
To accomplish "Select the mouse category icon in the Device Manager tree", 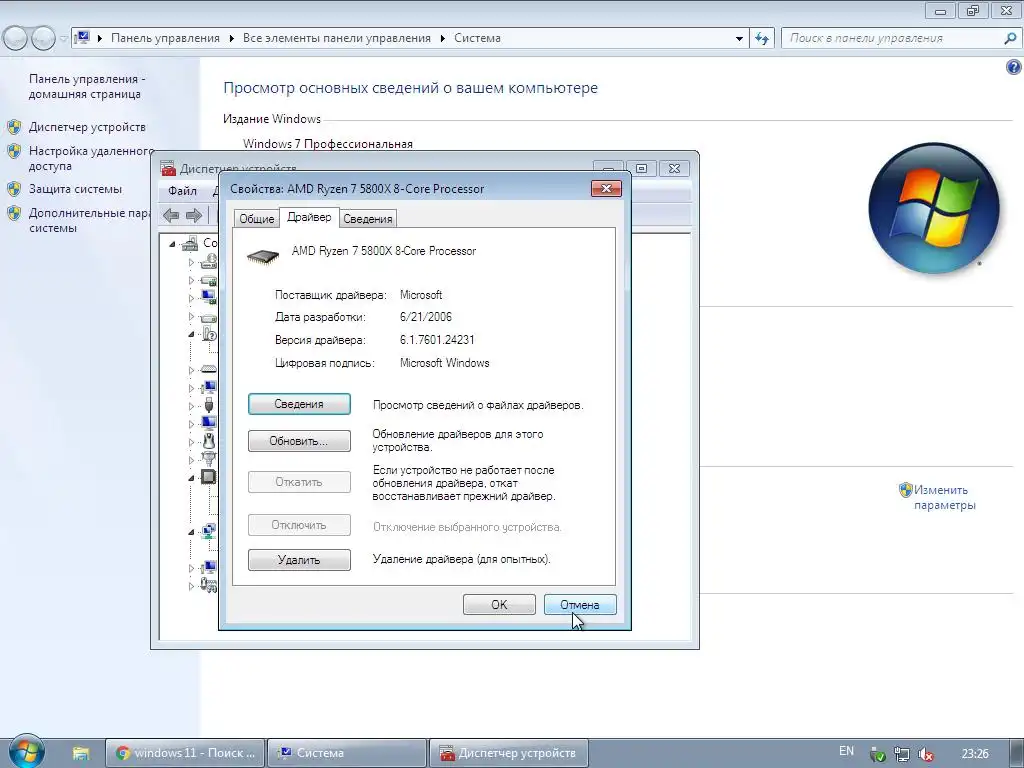I will point(208,441).
